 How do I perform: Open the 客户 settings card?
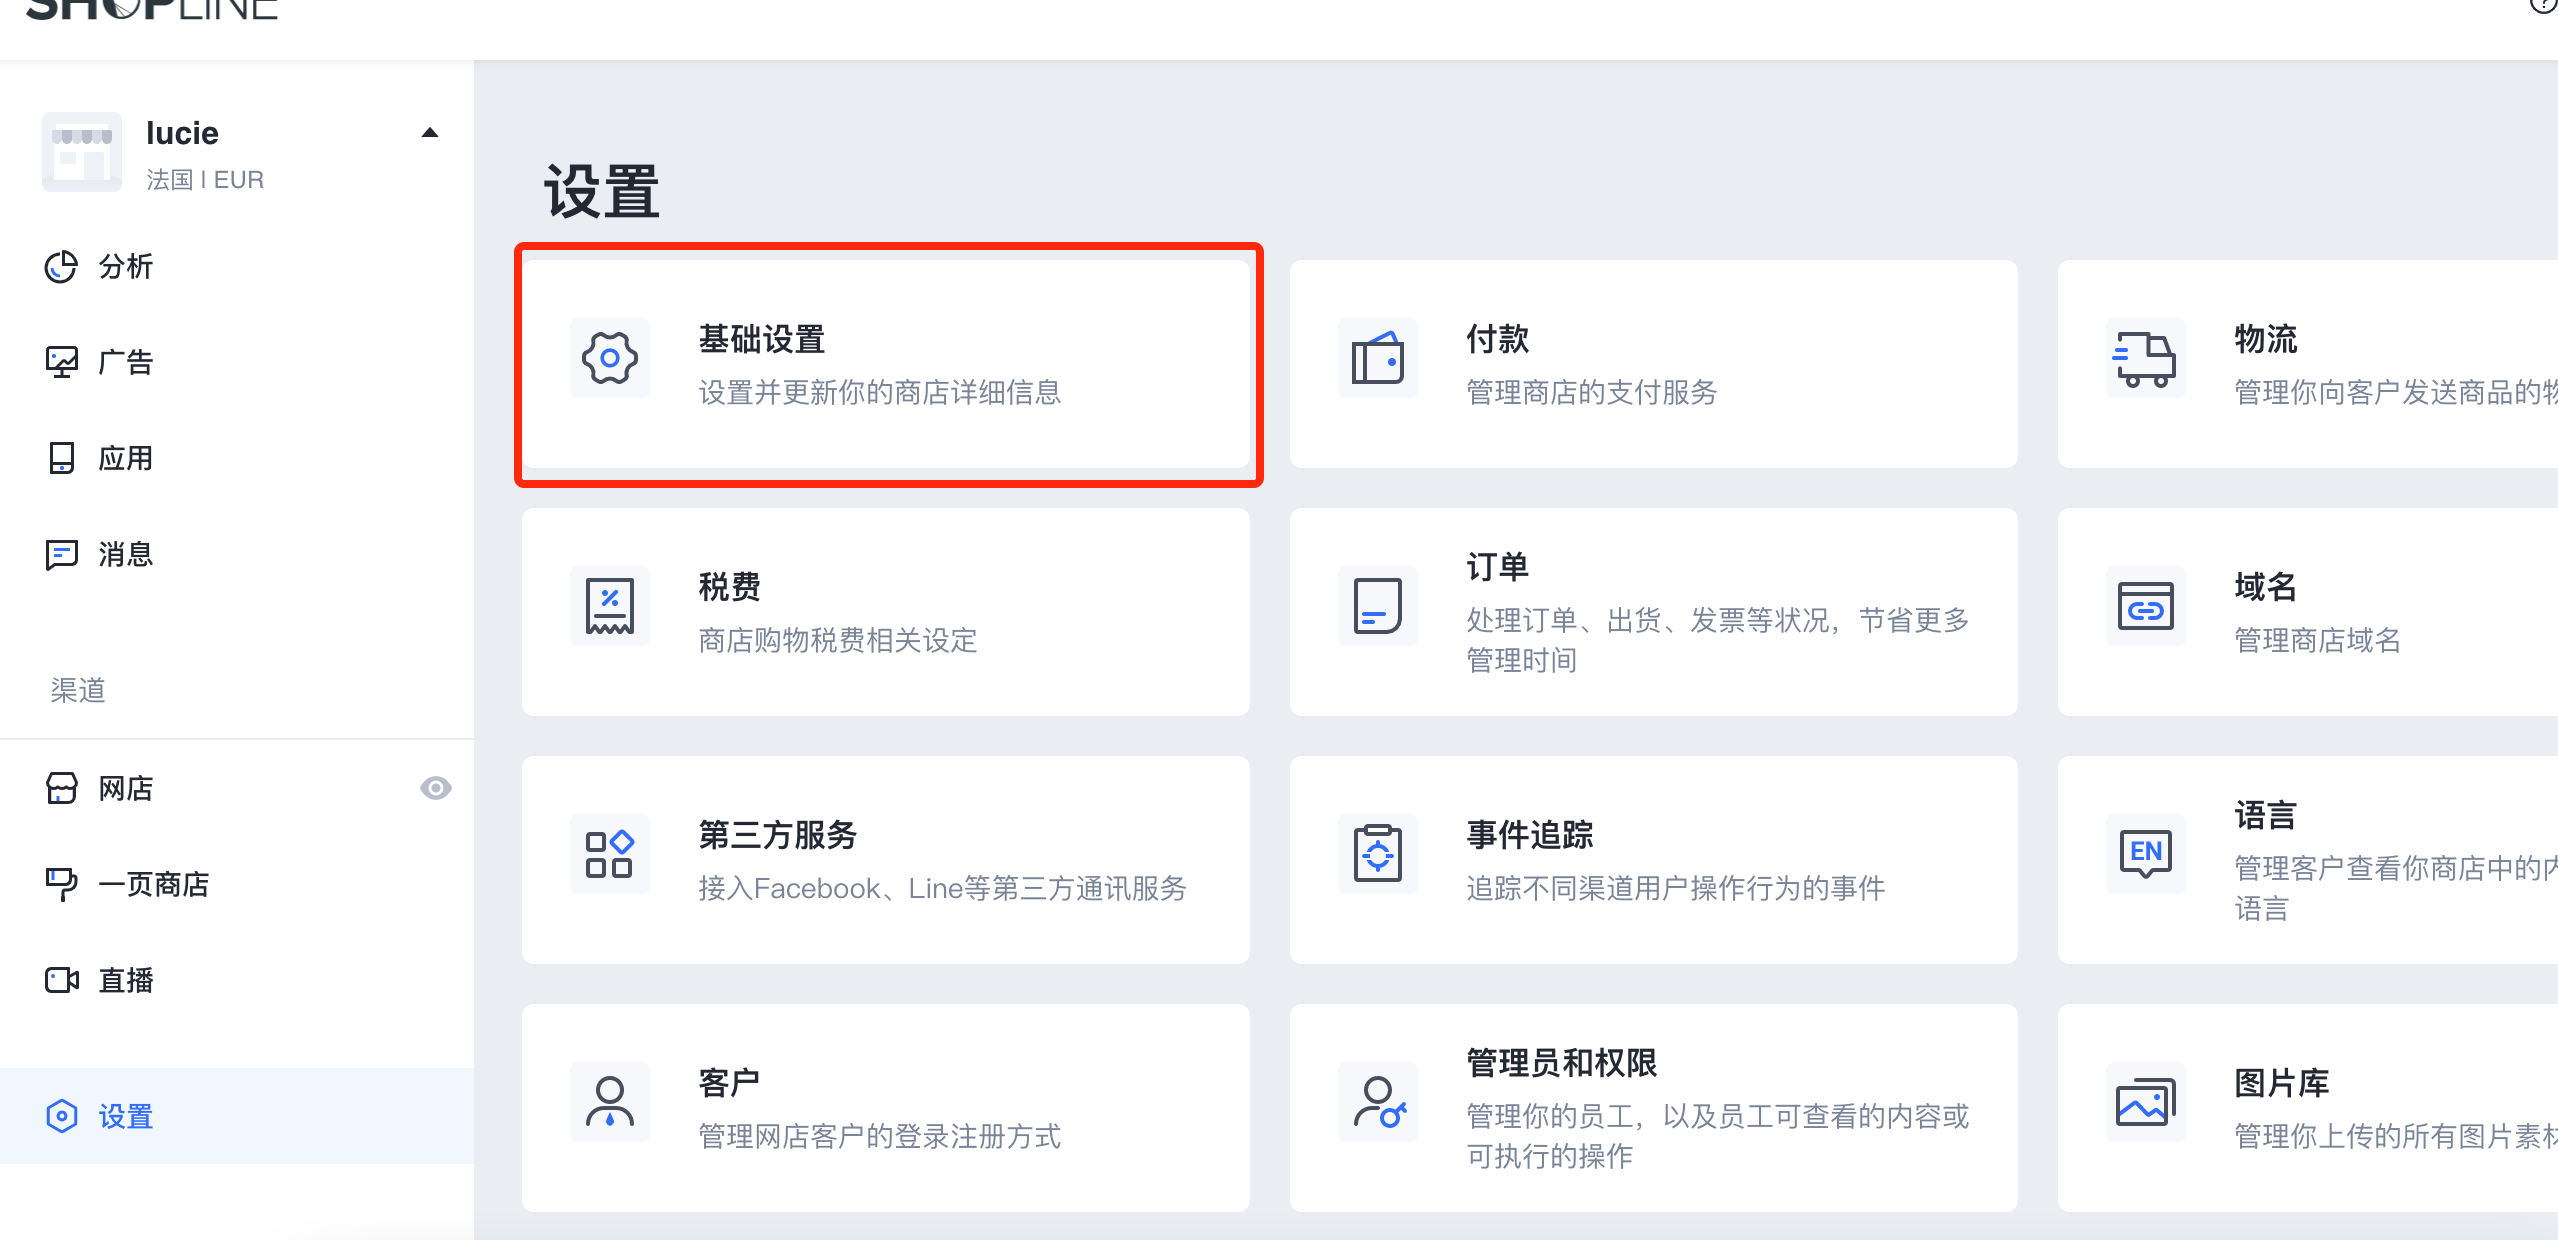pos(885,1108)
